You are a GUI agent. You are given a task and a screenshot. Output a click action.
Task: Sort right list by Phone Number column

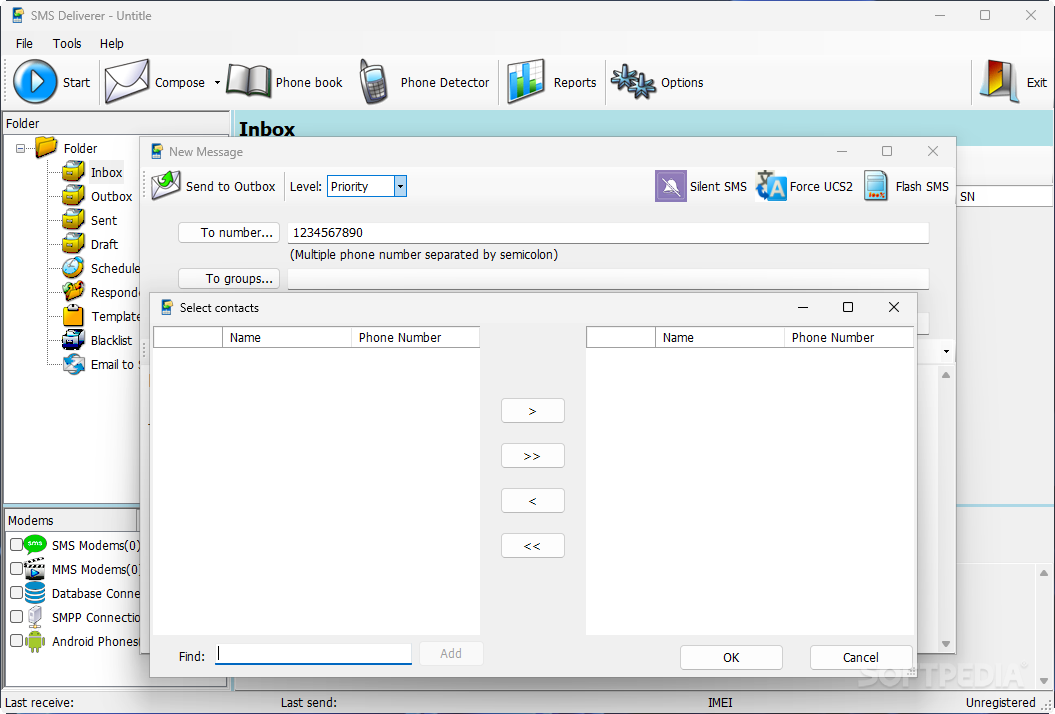pyautogui.click(x=848, y=337)
